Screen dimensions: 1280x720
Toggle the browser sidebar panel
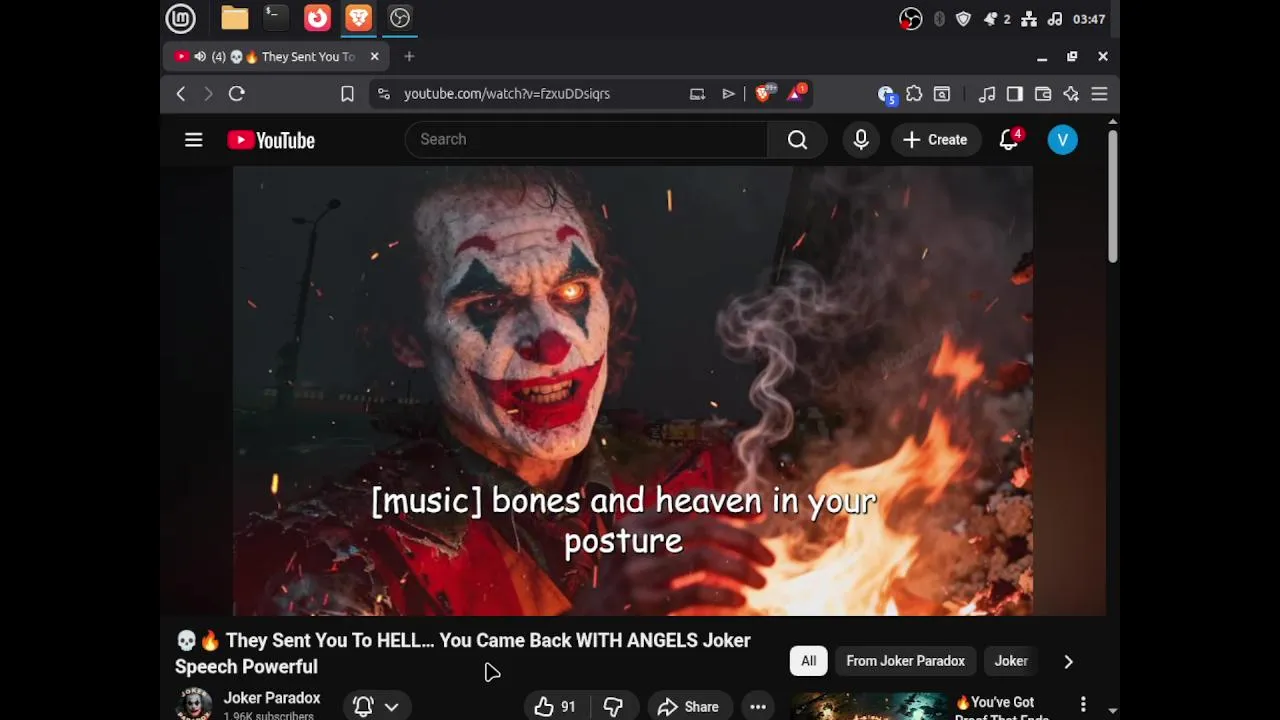pos(1015,94)
